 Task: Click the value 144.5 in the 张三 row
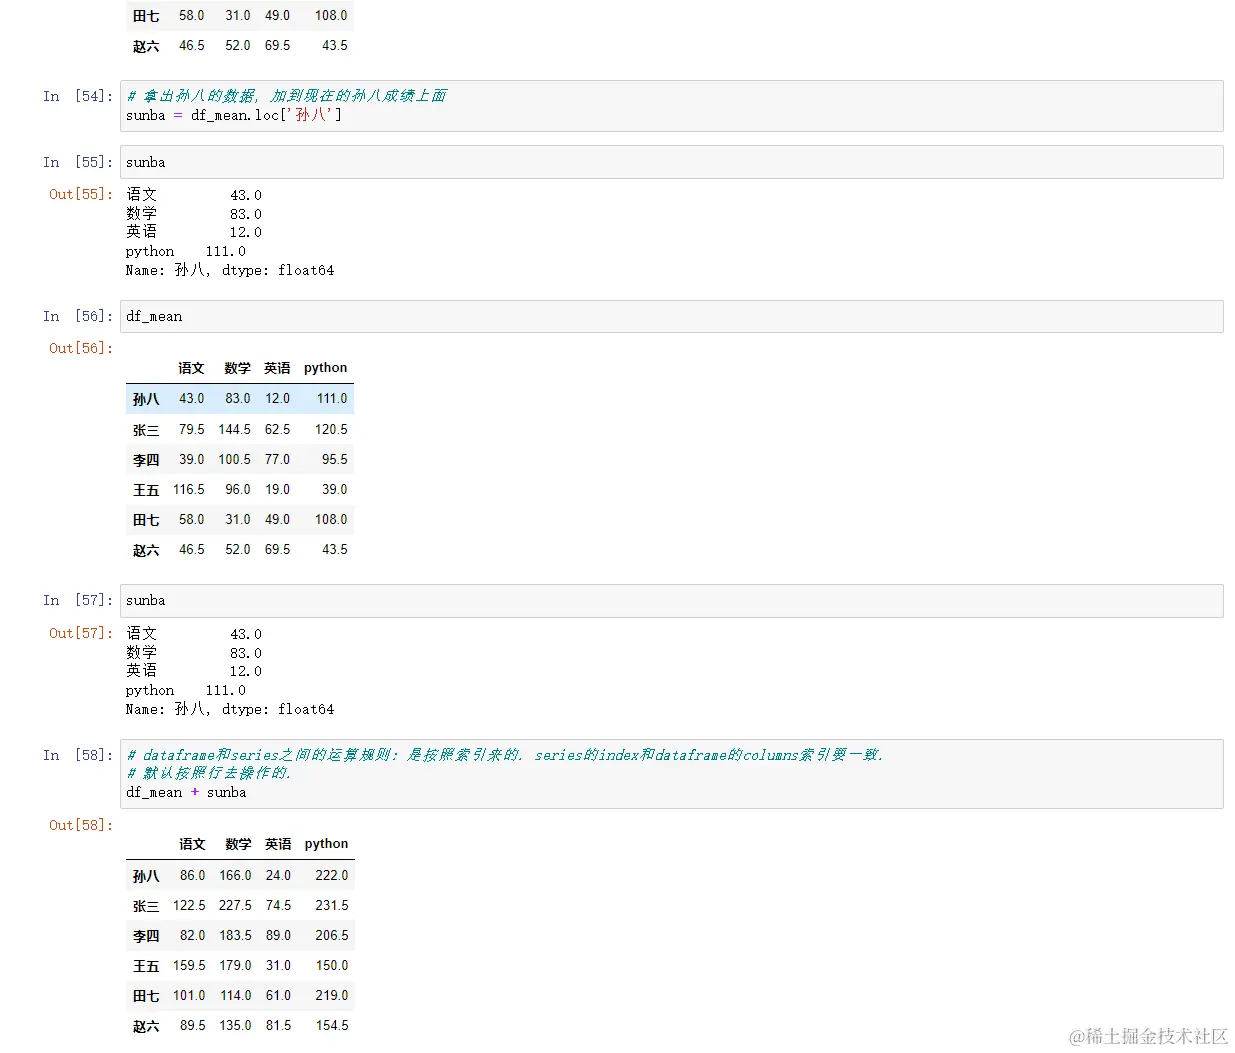tap(235, 429)
